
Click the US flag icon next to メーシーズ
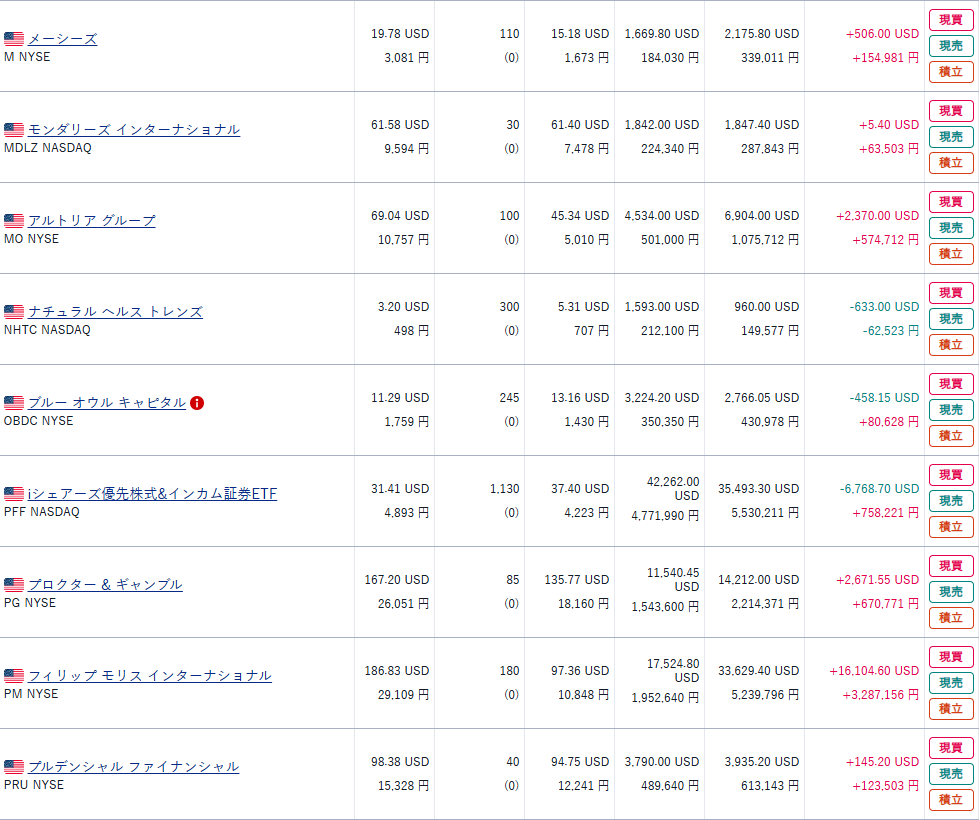(14, 39)
